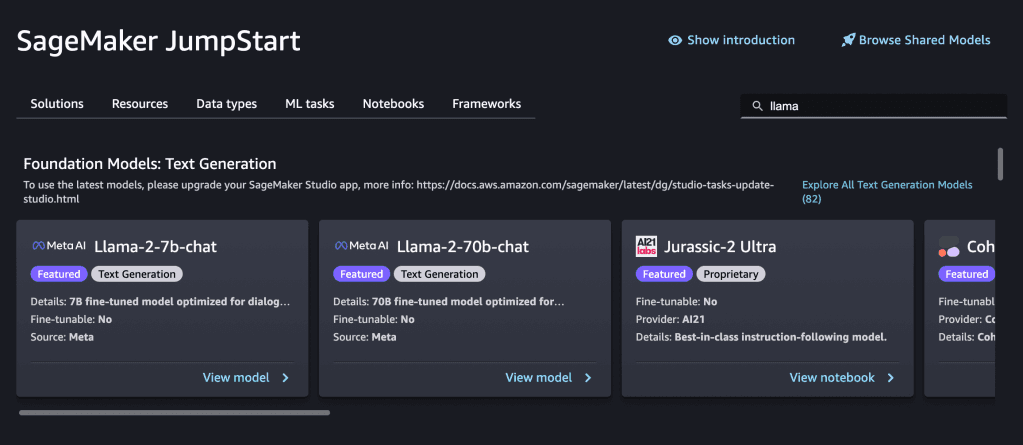Click the magnifier icon in search box
1023x445 pixels.
[x=757, y=106]
